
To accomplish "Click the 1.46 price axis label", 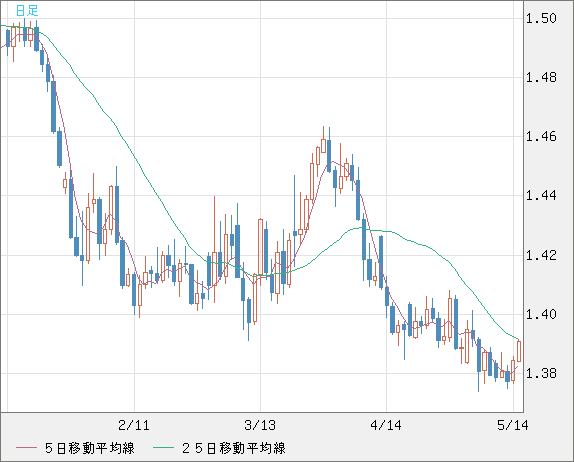I will [x=541, y=137].
